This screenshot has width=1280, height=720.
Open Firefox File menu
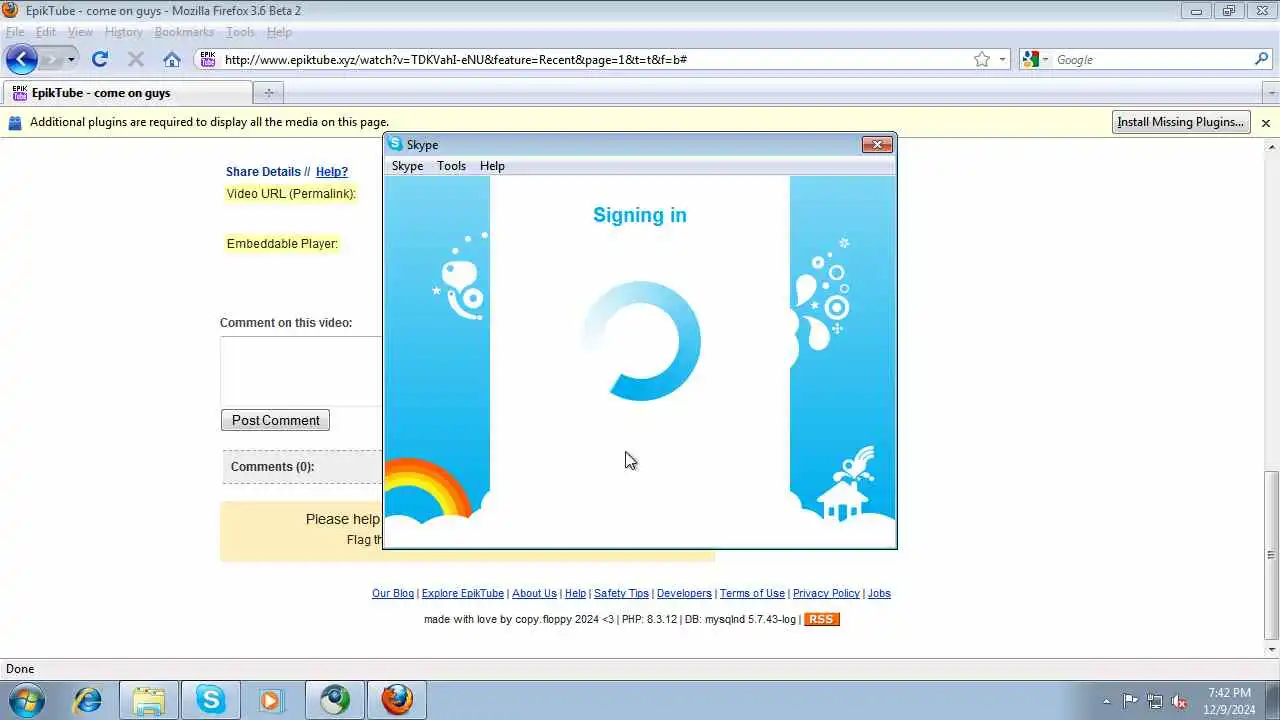click(x=15, y=32)
